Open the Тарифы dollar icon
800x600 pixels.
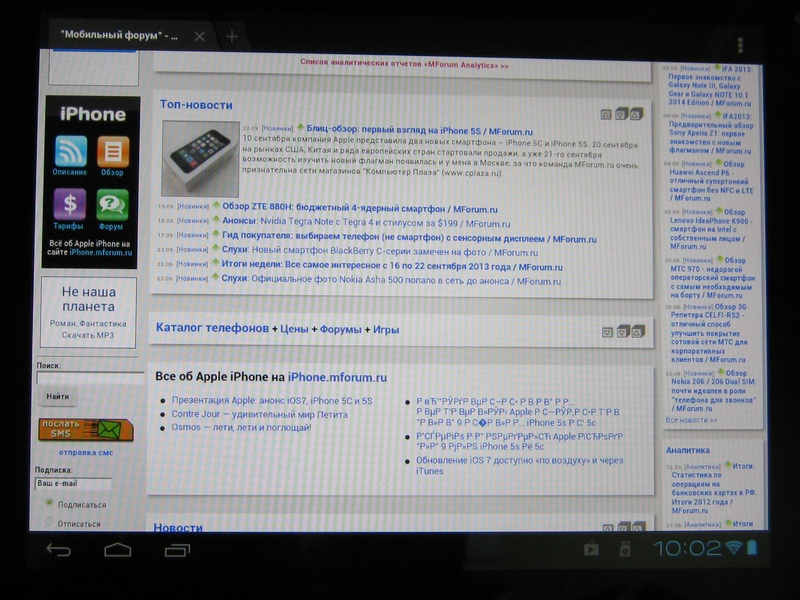pos(69,205)
